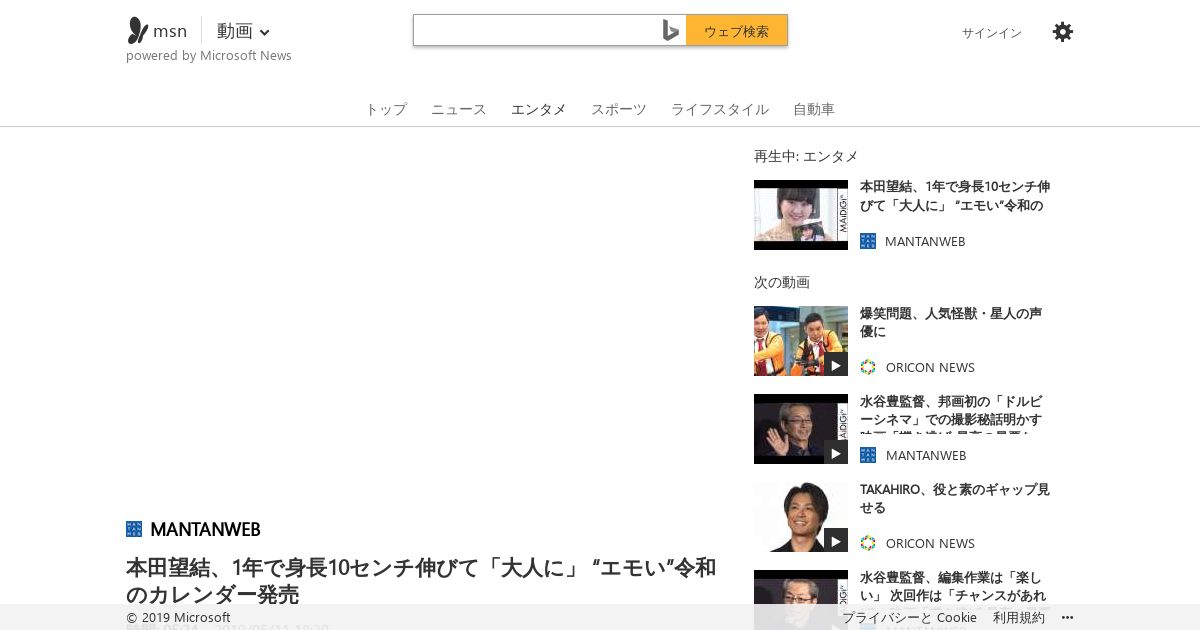Select the エンタメ tab
The height and width of the screenshot is (630, 1200).
tap(539, 109)
